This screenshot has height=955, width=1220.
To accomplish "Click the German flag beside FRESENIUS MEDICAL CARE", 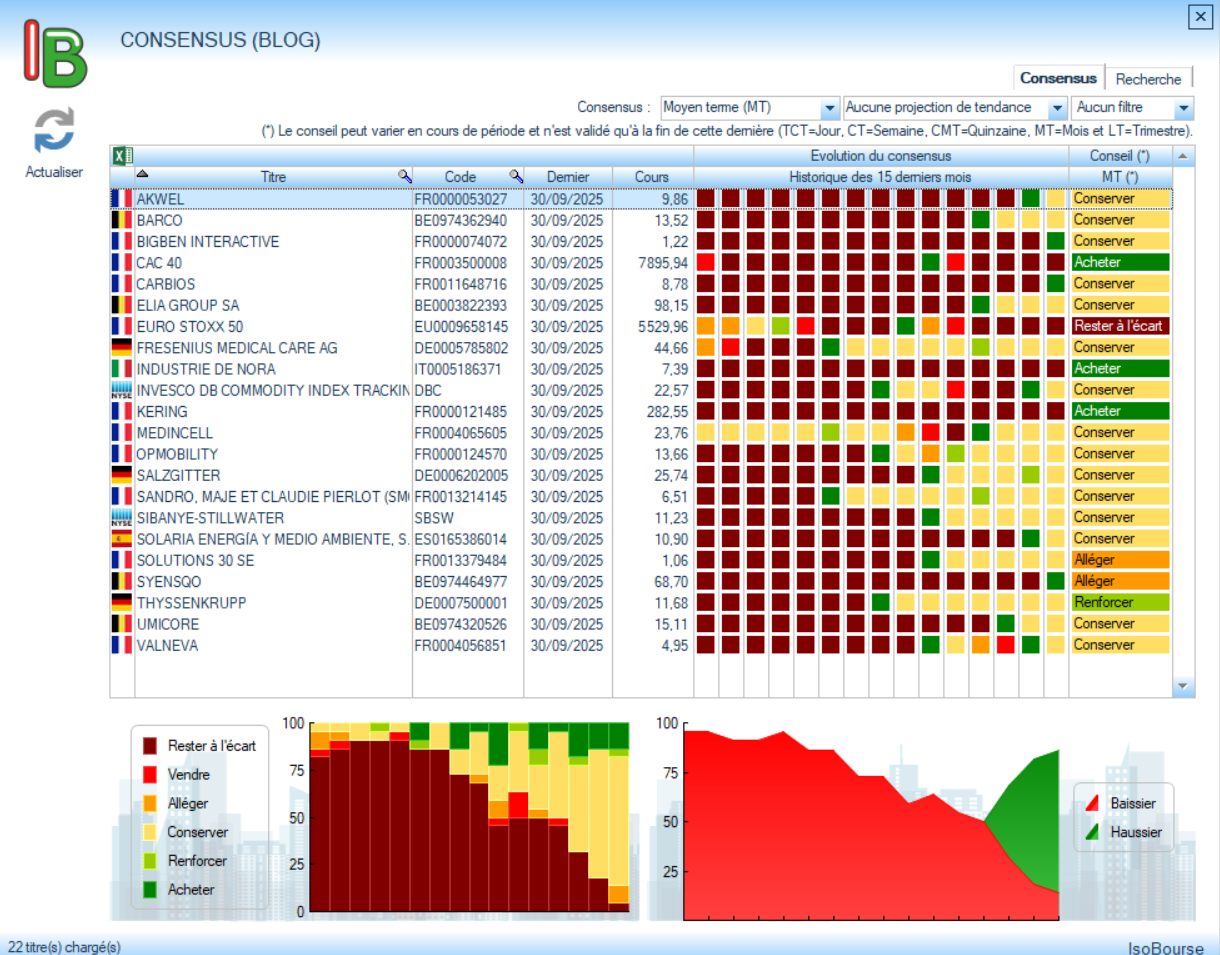I will point(122,347).
